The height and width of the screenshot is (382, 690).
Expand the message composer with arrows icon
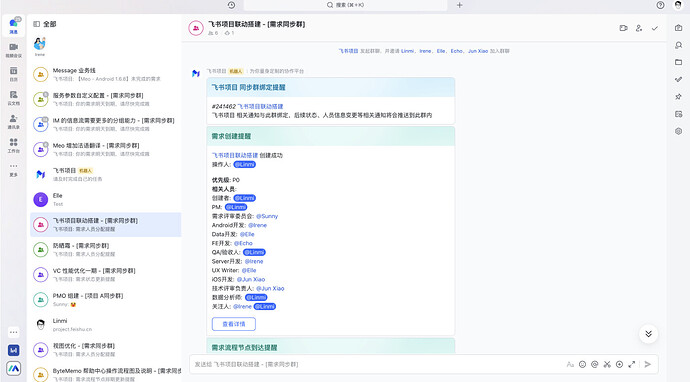click(632, 364)
